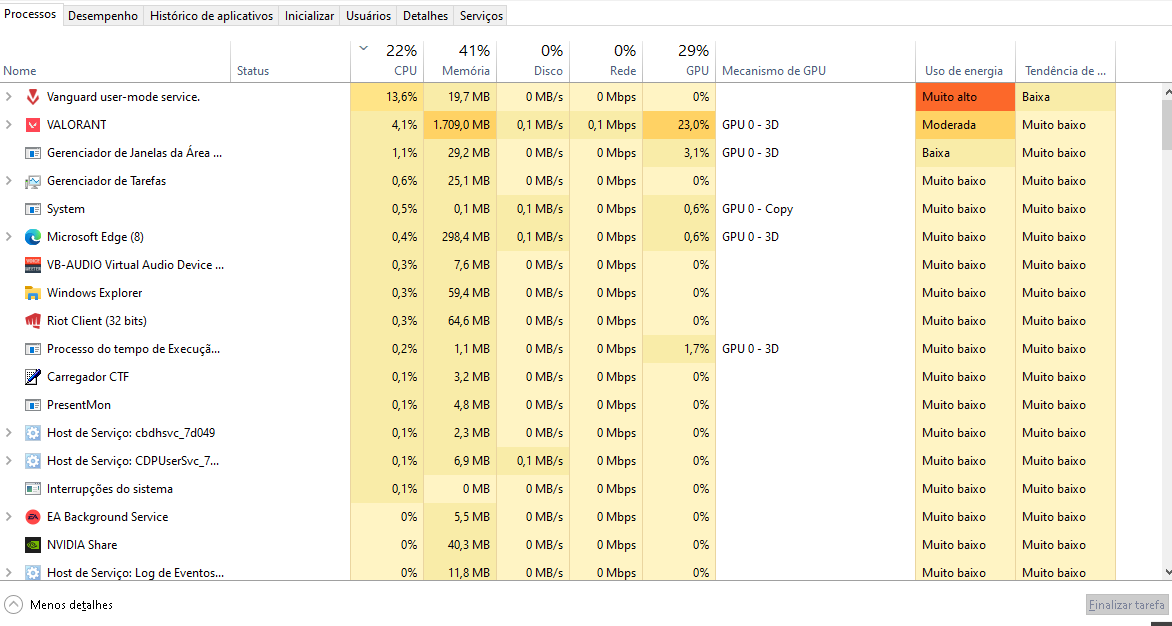Sort by the Memória column header
The width and height of the screenshot is (1172, 626).
point(460,61)
